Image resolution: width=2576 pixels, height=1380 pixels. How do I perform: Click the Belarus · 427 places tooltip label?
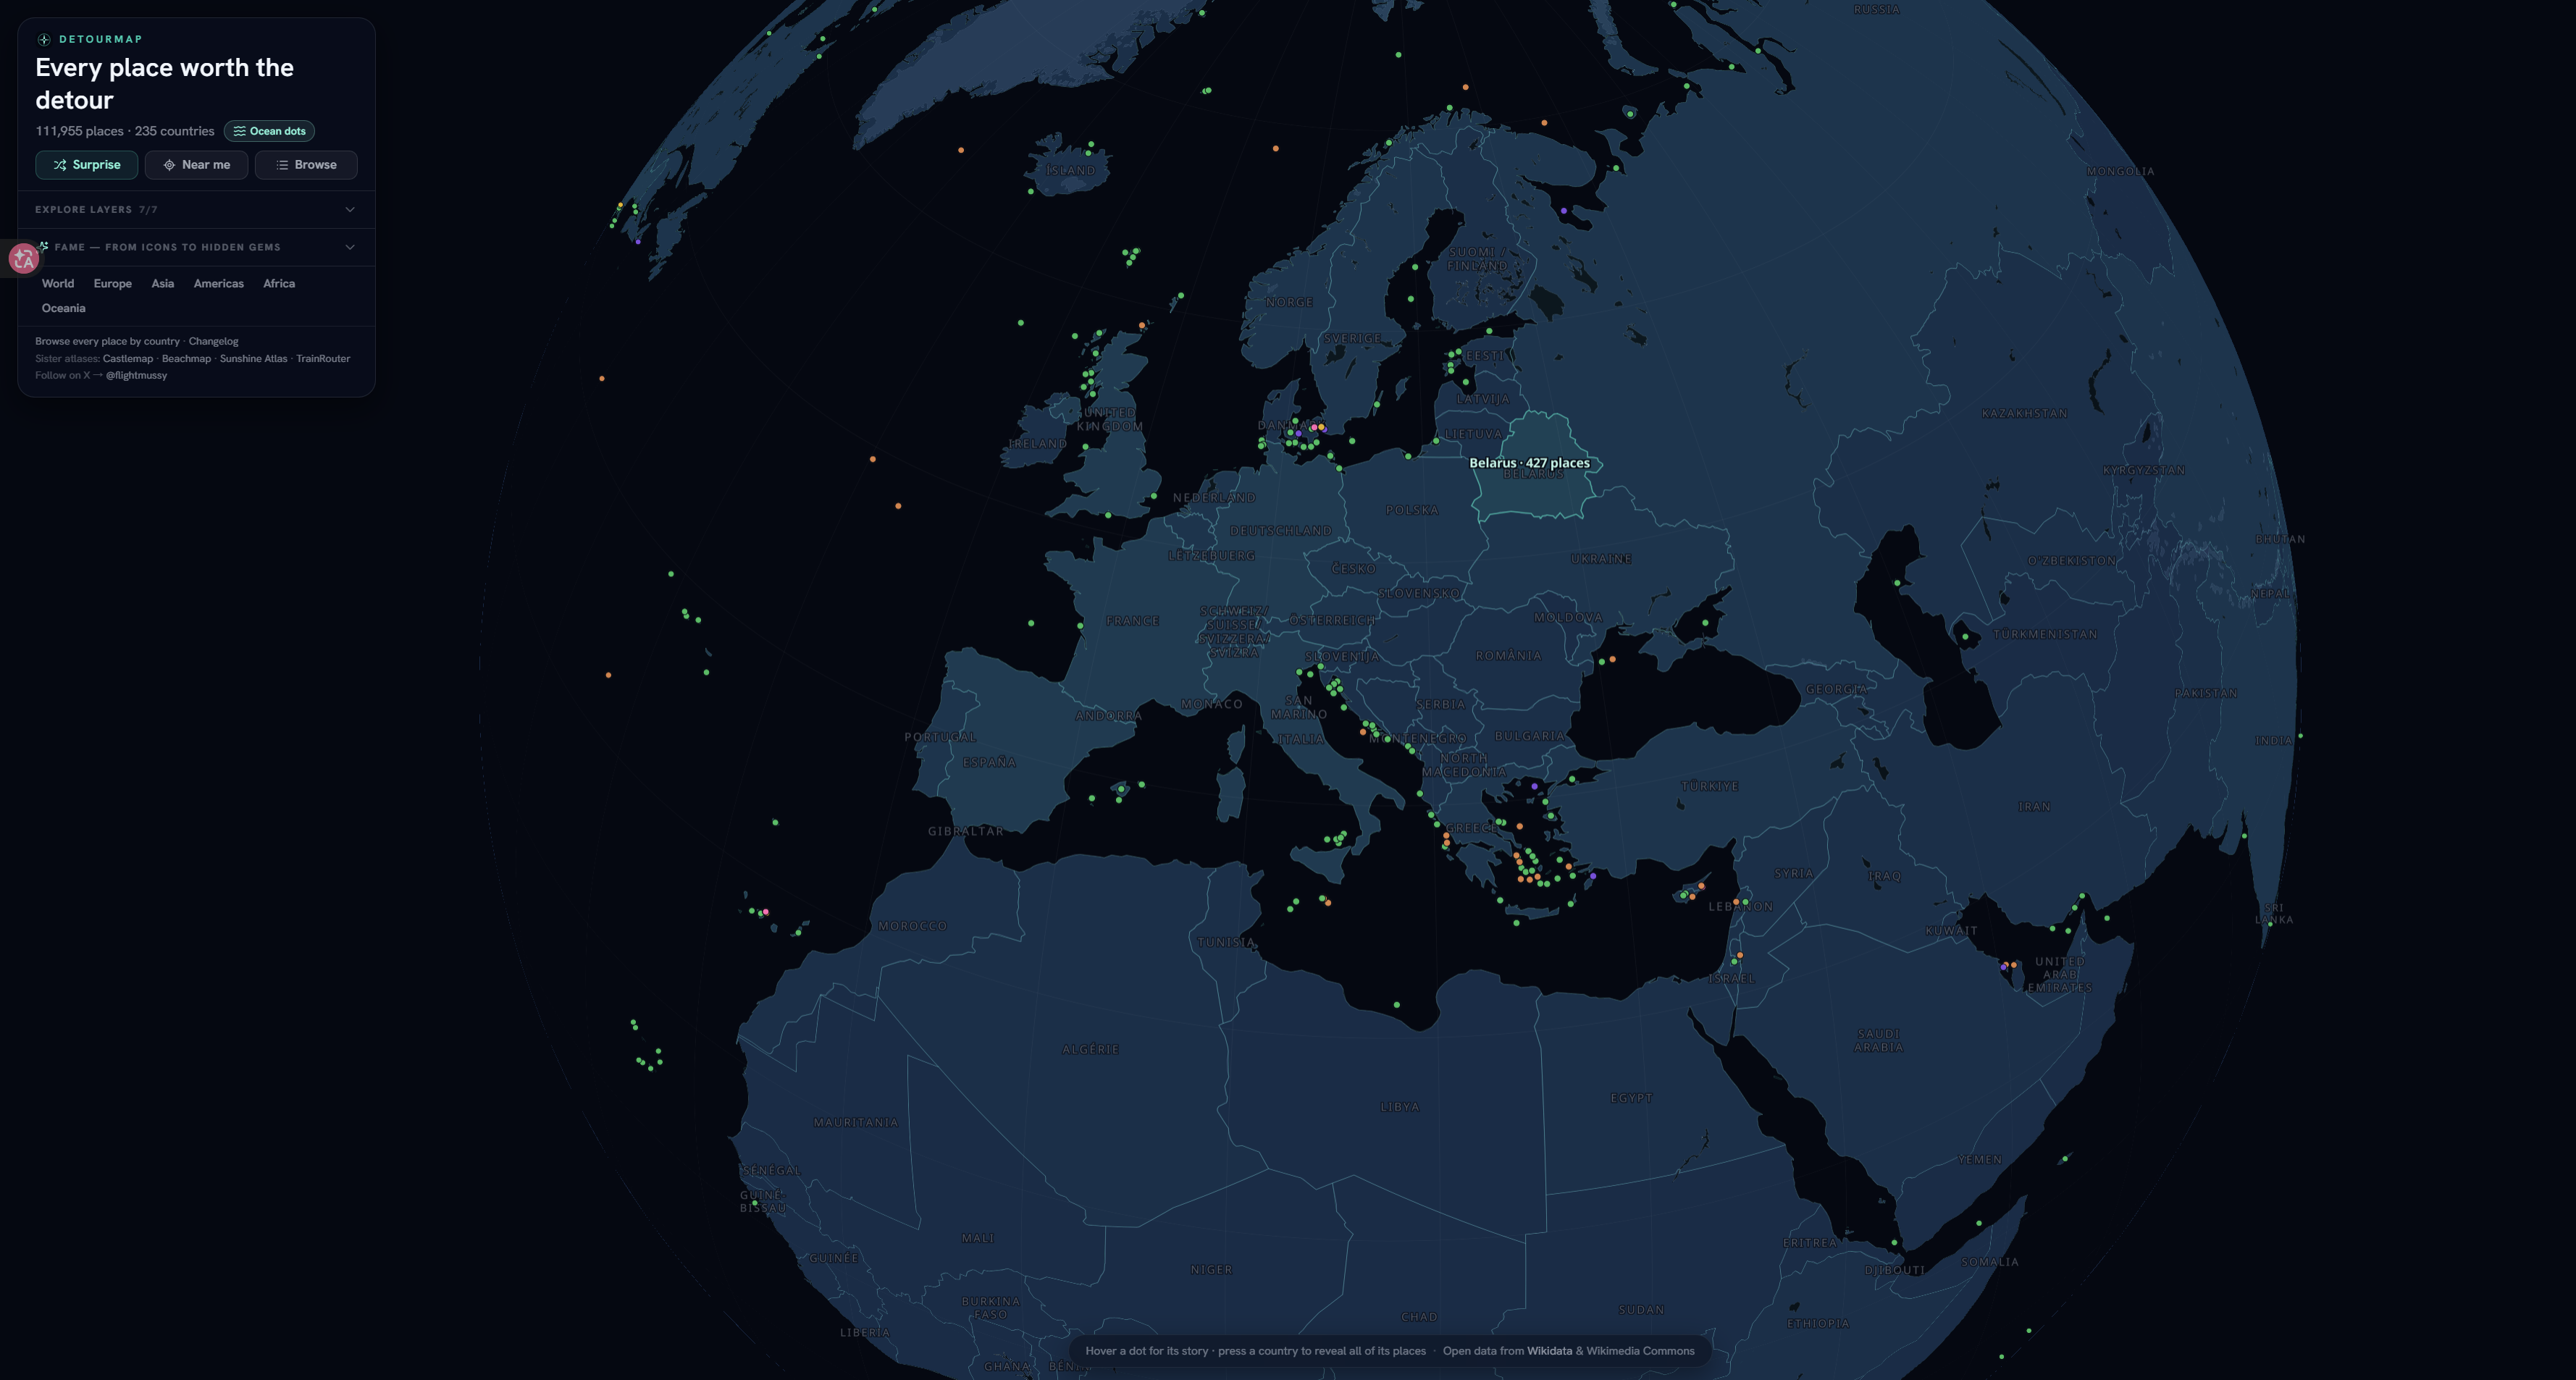coord(1529,463)
